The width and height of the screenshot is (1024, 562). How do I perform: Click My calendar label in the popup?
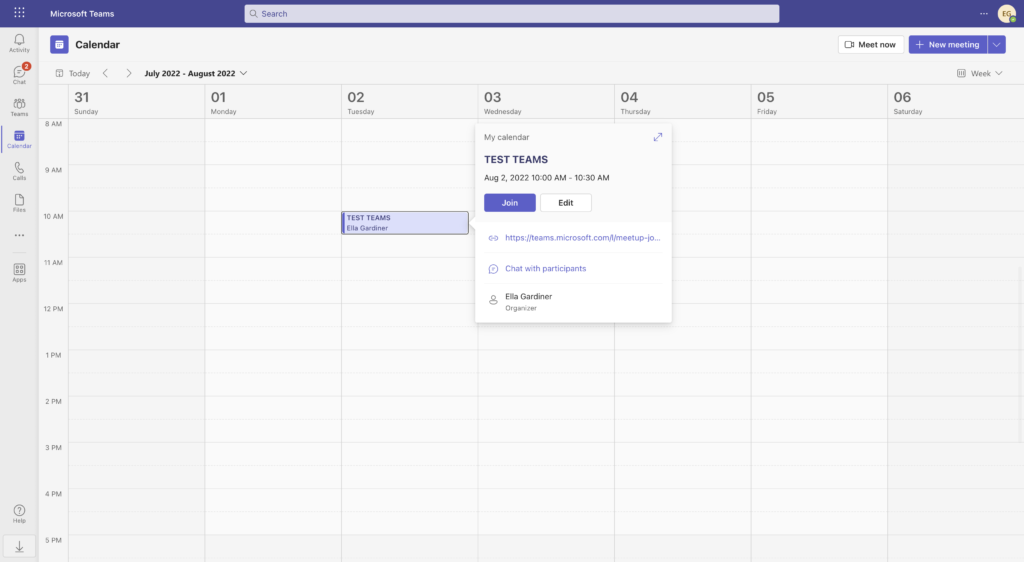click(506, 137)
